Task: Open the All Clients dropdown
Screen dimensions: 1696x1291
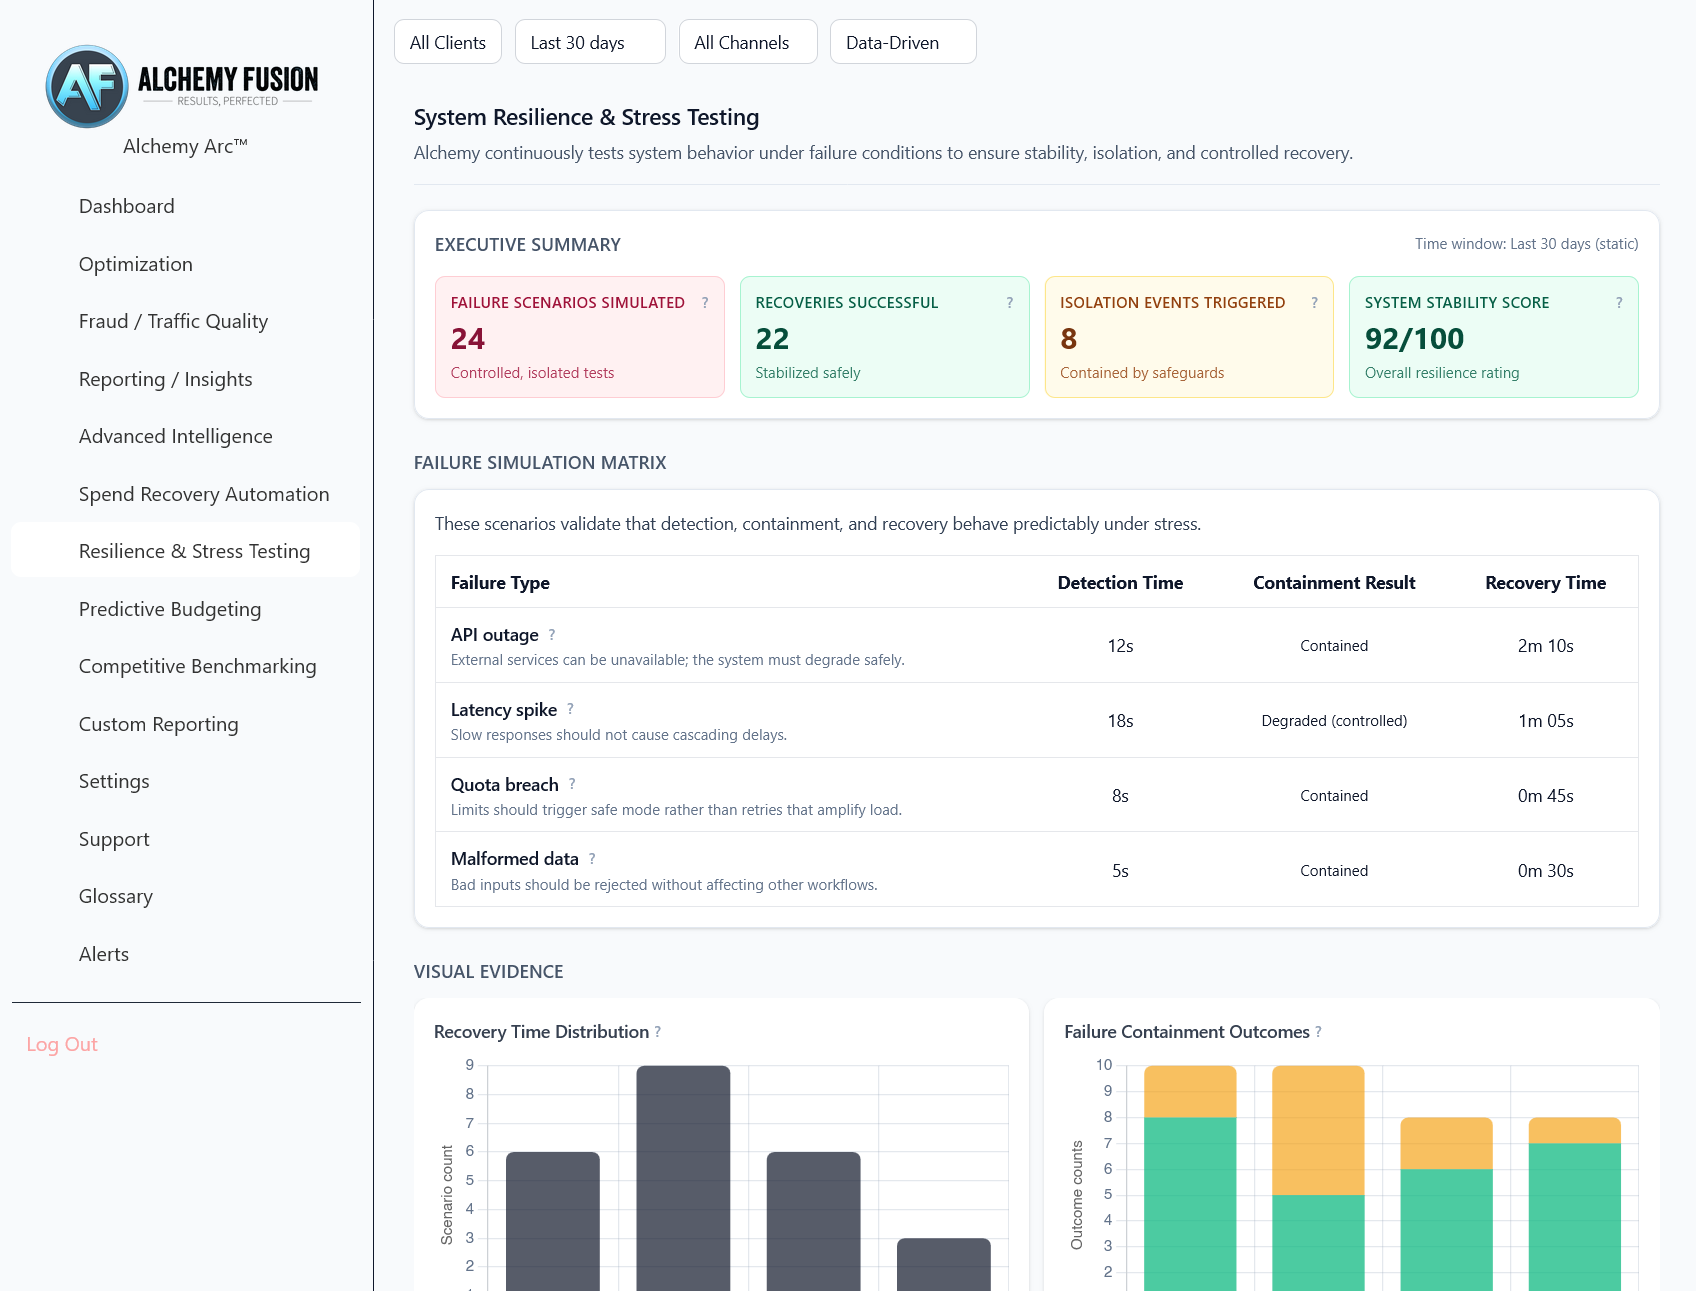Action: (448, 42)
